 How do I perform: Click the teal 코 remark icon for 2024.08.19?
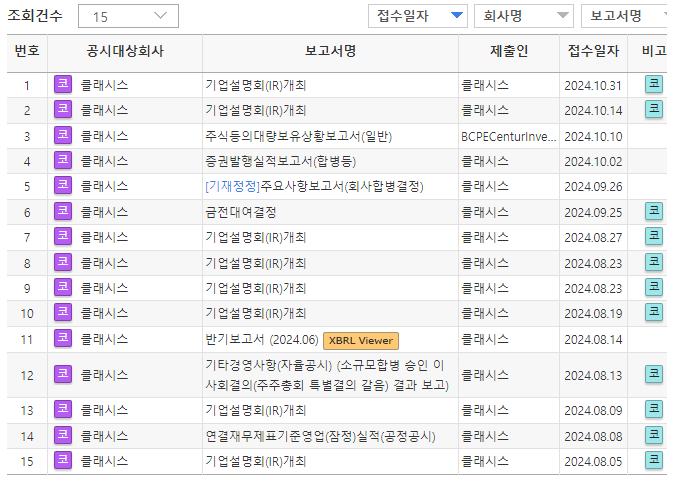pyautogui.click(x=654, y=312)
